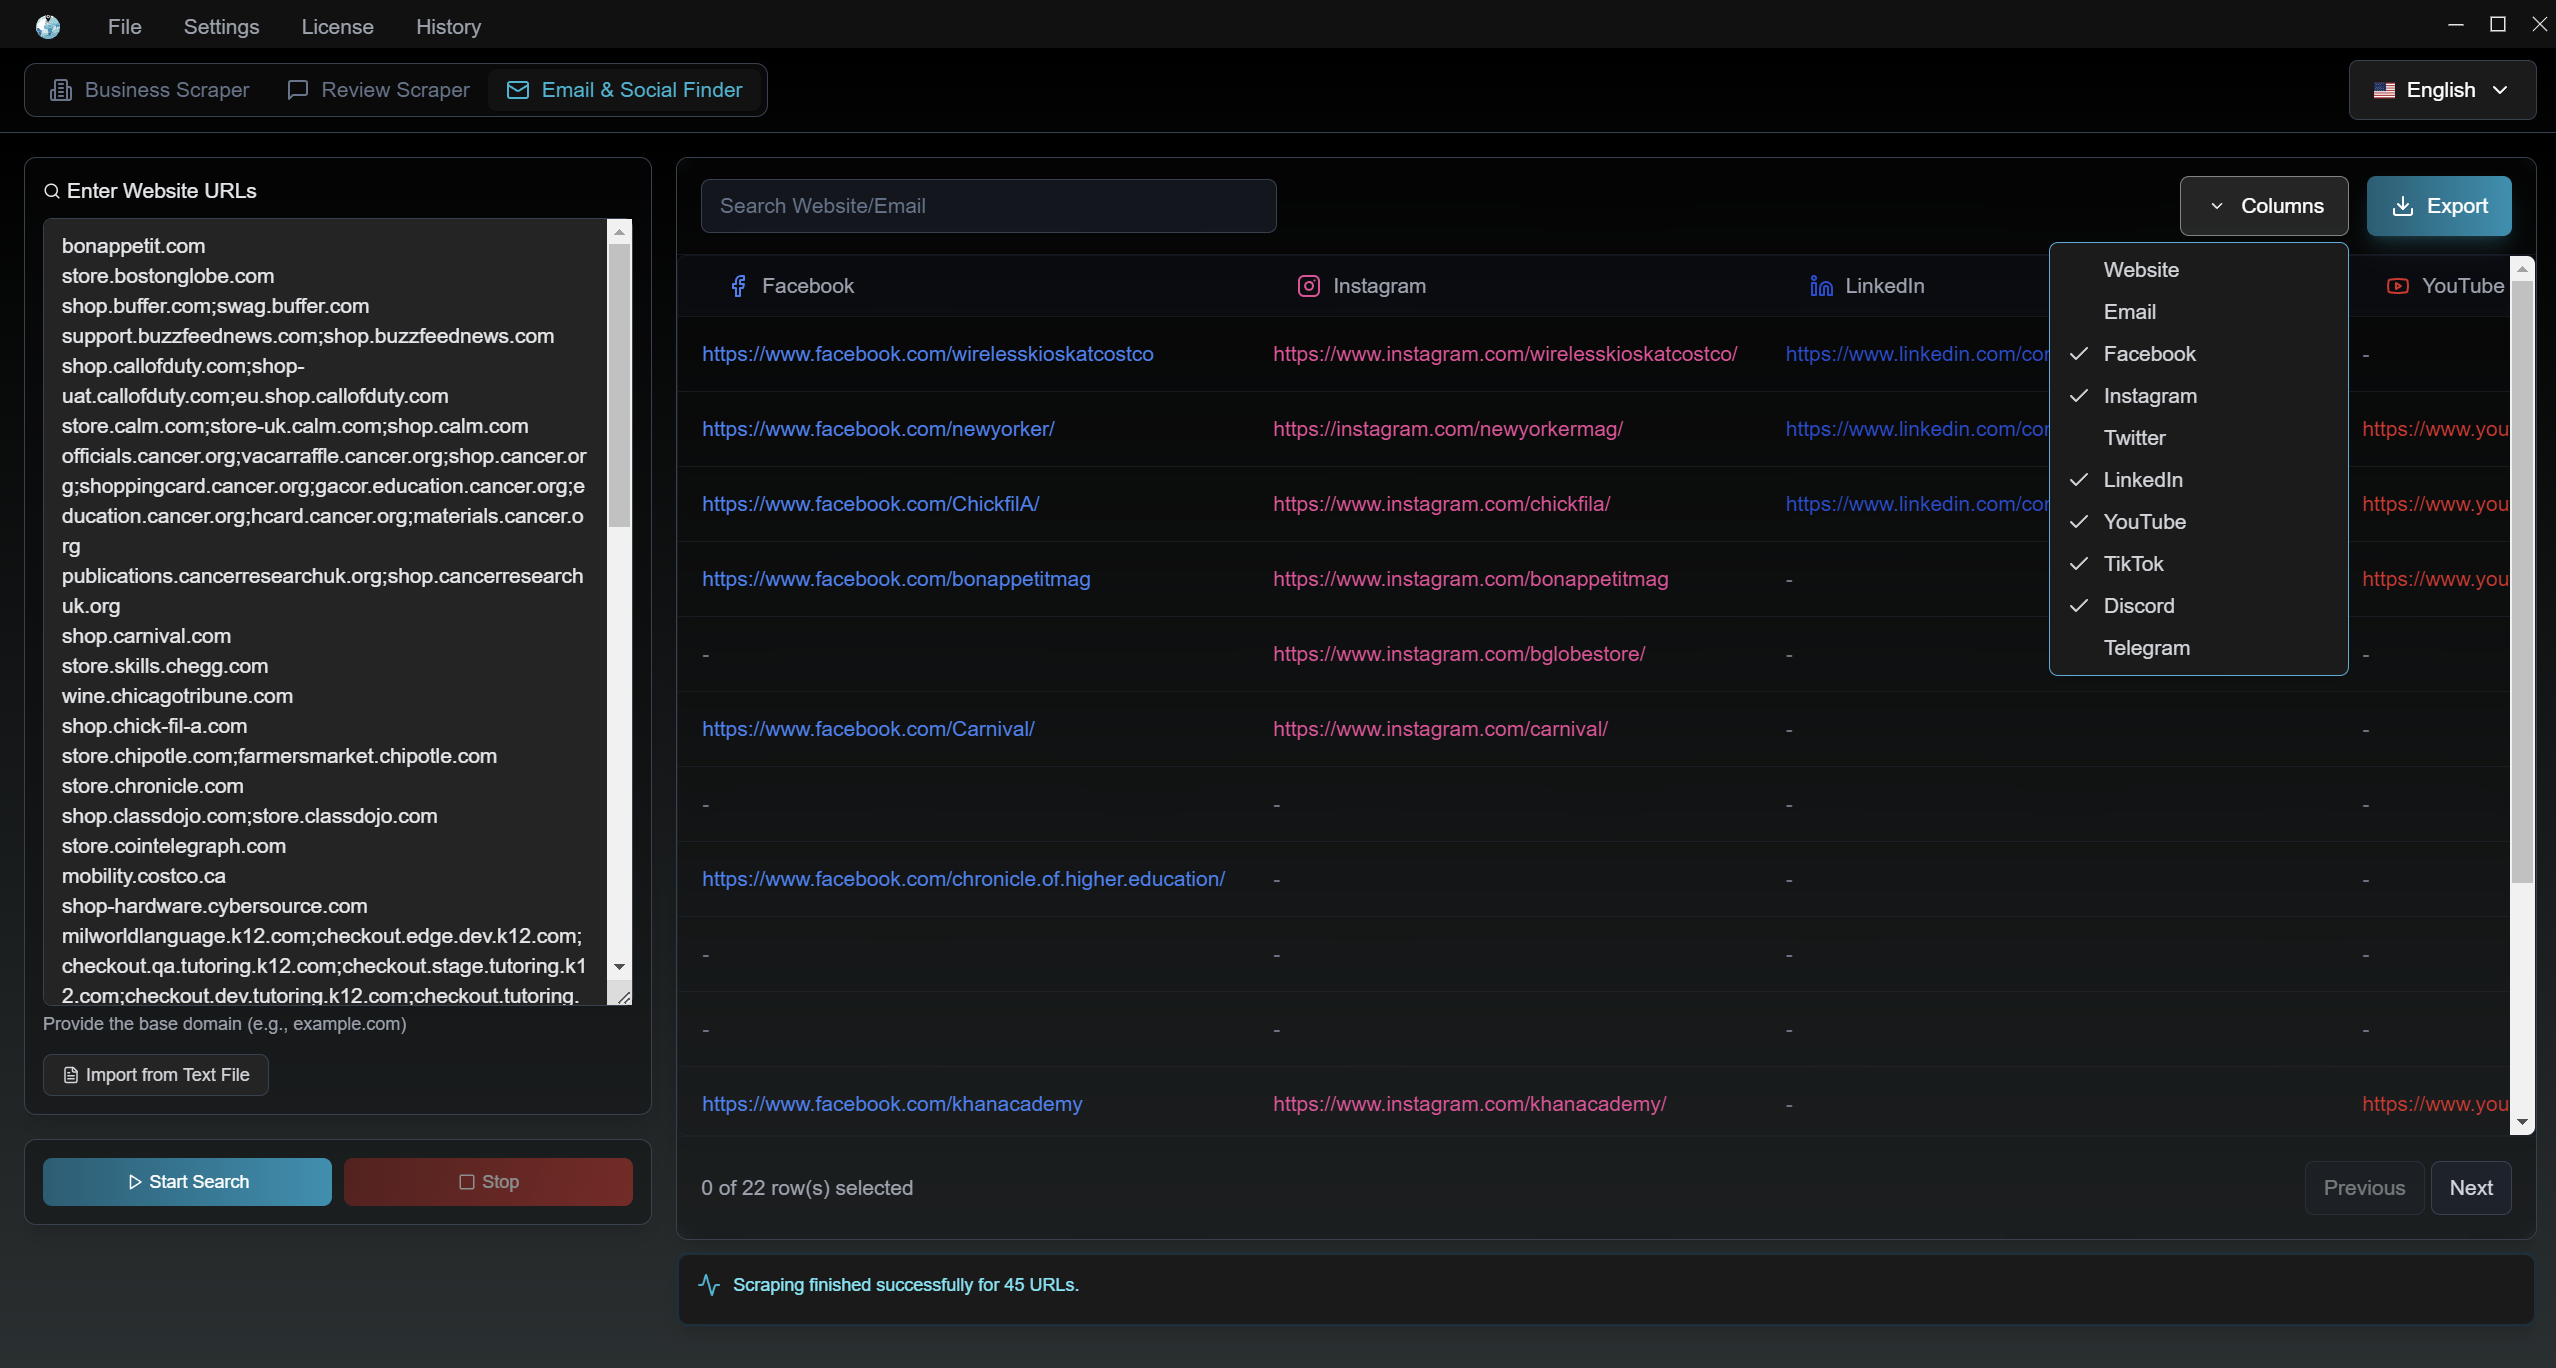Click the YouTube column header icon
2556x1368 pixels.
(2397, 286)
